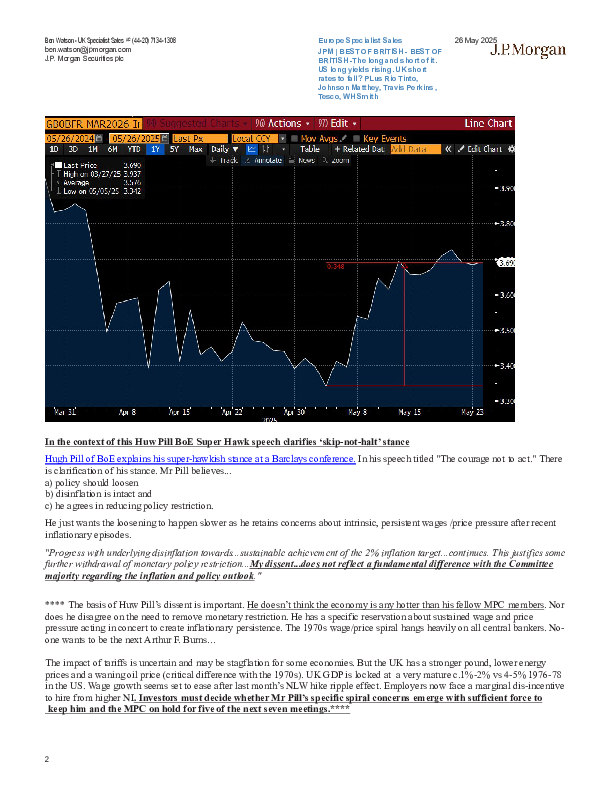Select the 1D range tab
Image resolution: width=612 pixels, height=792 pixels.
tap(54, 149)
